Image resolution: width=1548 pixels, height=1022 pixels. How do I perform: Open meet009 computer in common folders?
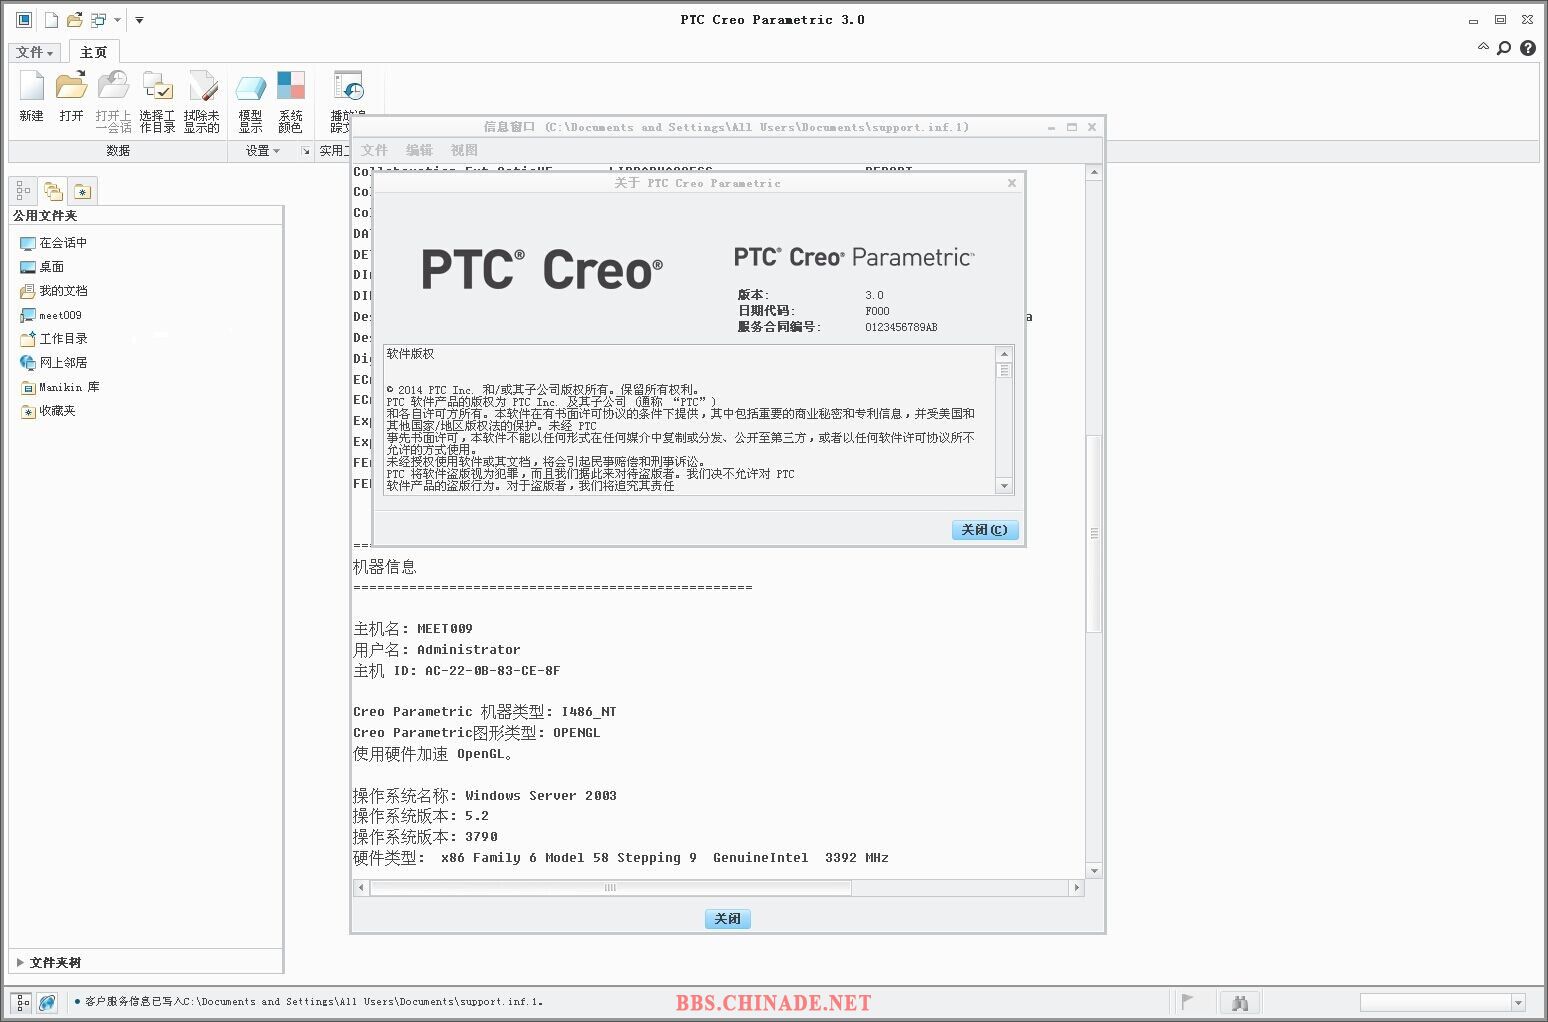click(51, 315)
